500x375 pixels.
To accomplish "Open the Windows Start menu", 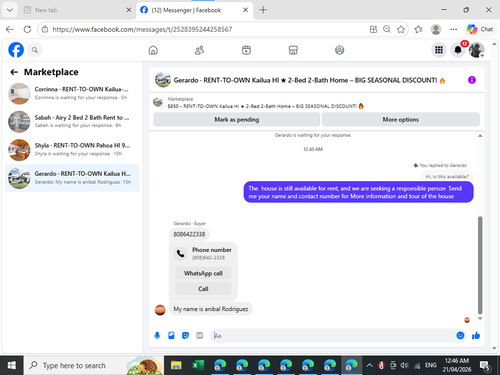I will click(x=12, y=365).
